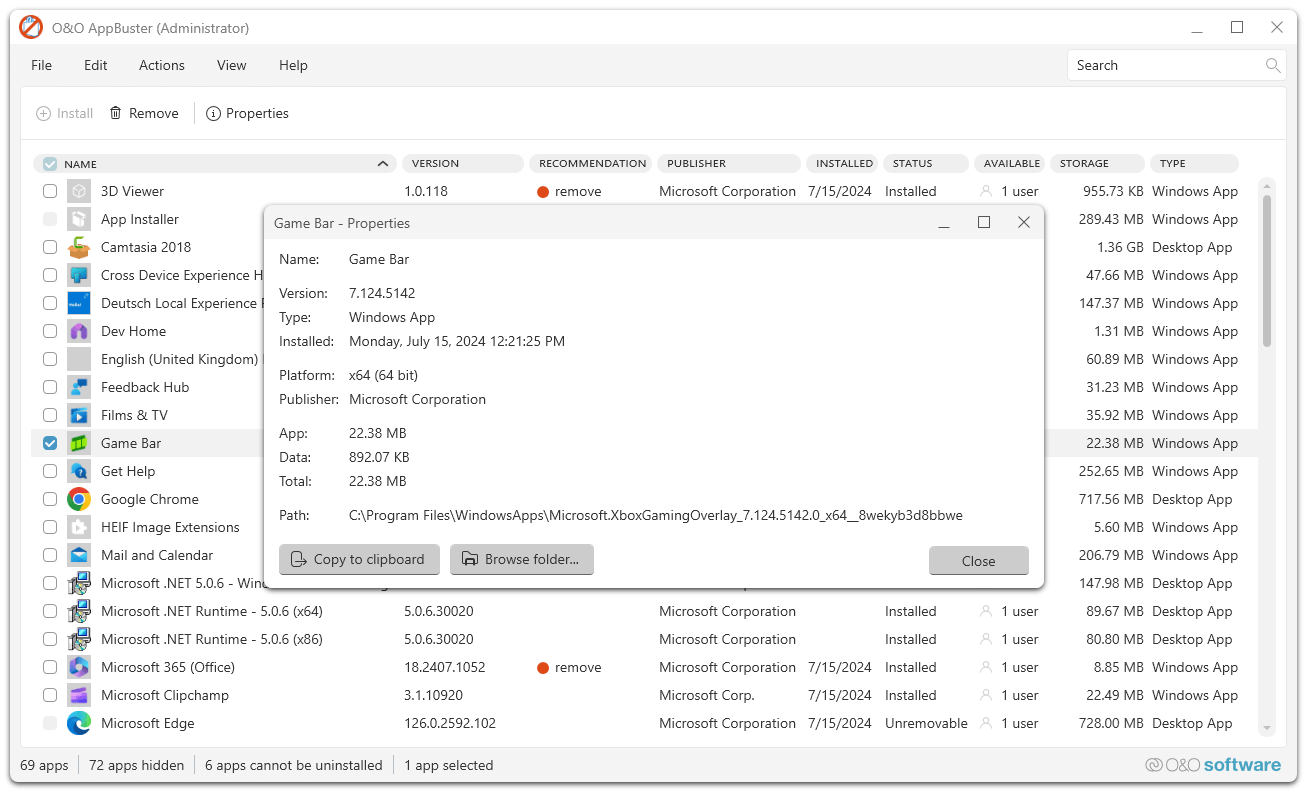Click Copy to clipboard button
The width and height of the screenshot is (1307, 792).
tap(359, 559)
